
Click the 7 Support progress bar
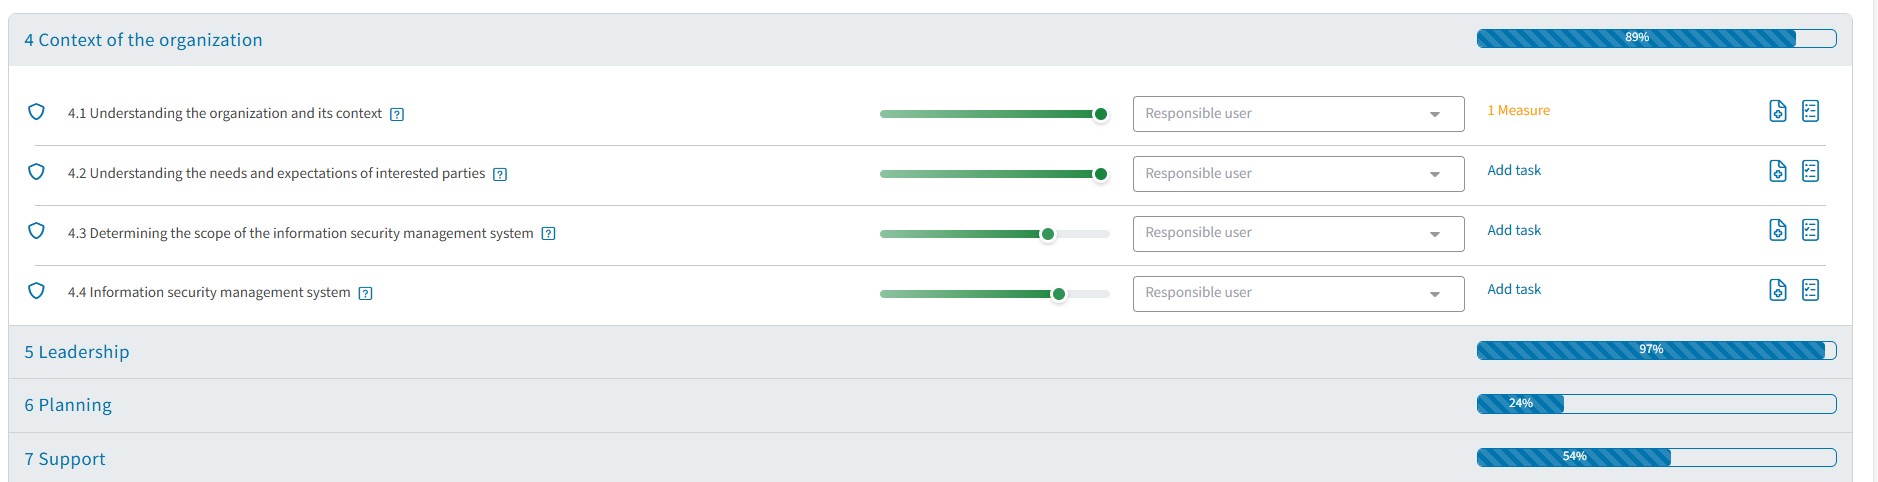tap(1656, 457)
